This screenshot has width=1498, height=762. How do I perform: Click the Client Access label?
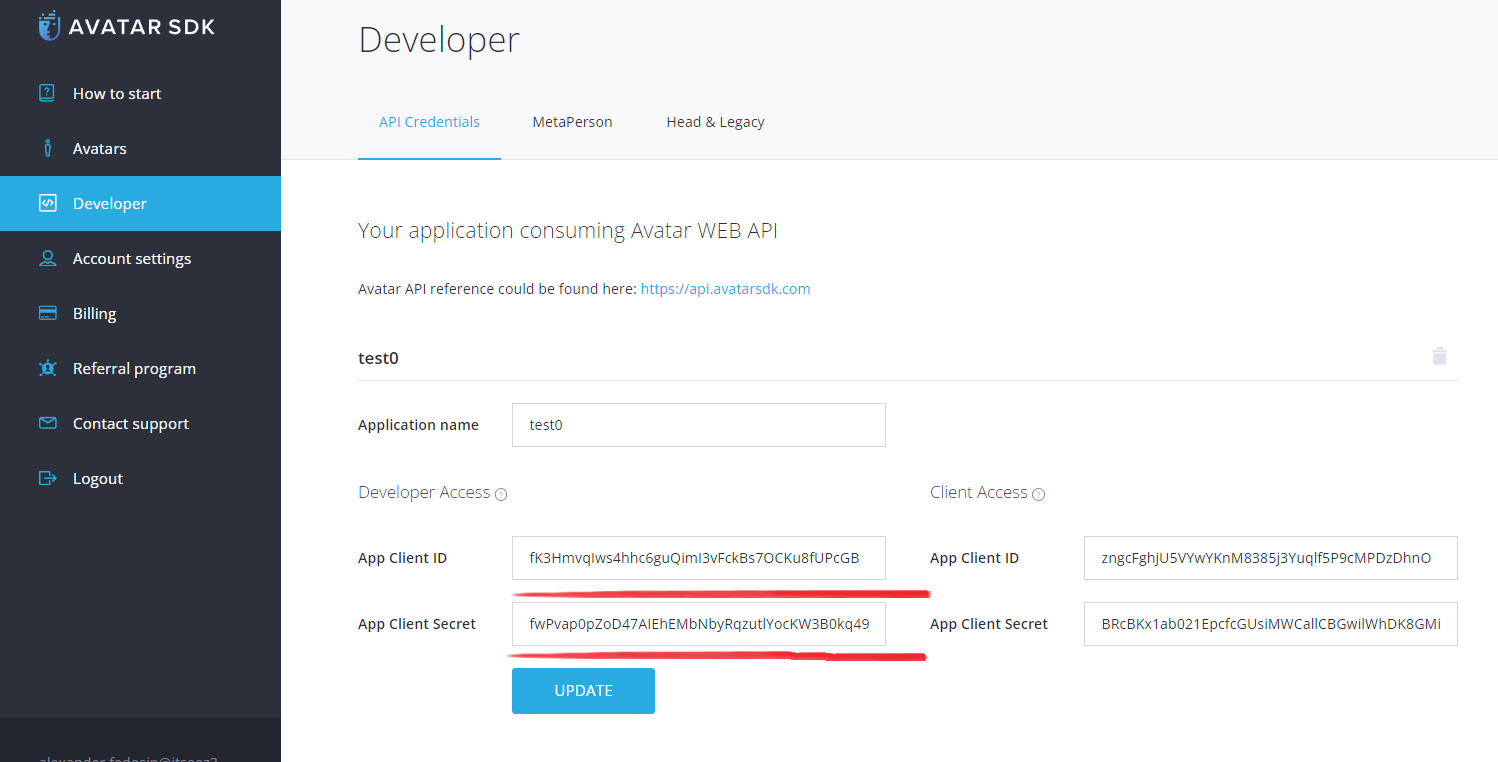979,492
